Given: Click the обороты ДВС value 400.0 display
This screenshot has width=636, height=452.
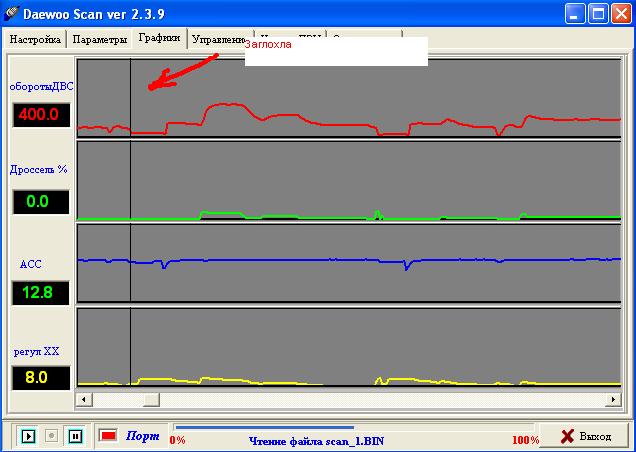Looking at the screenshot, I should tap(40, 114).
